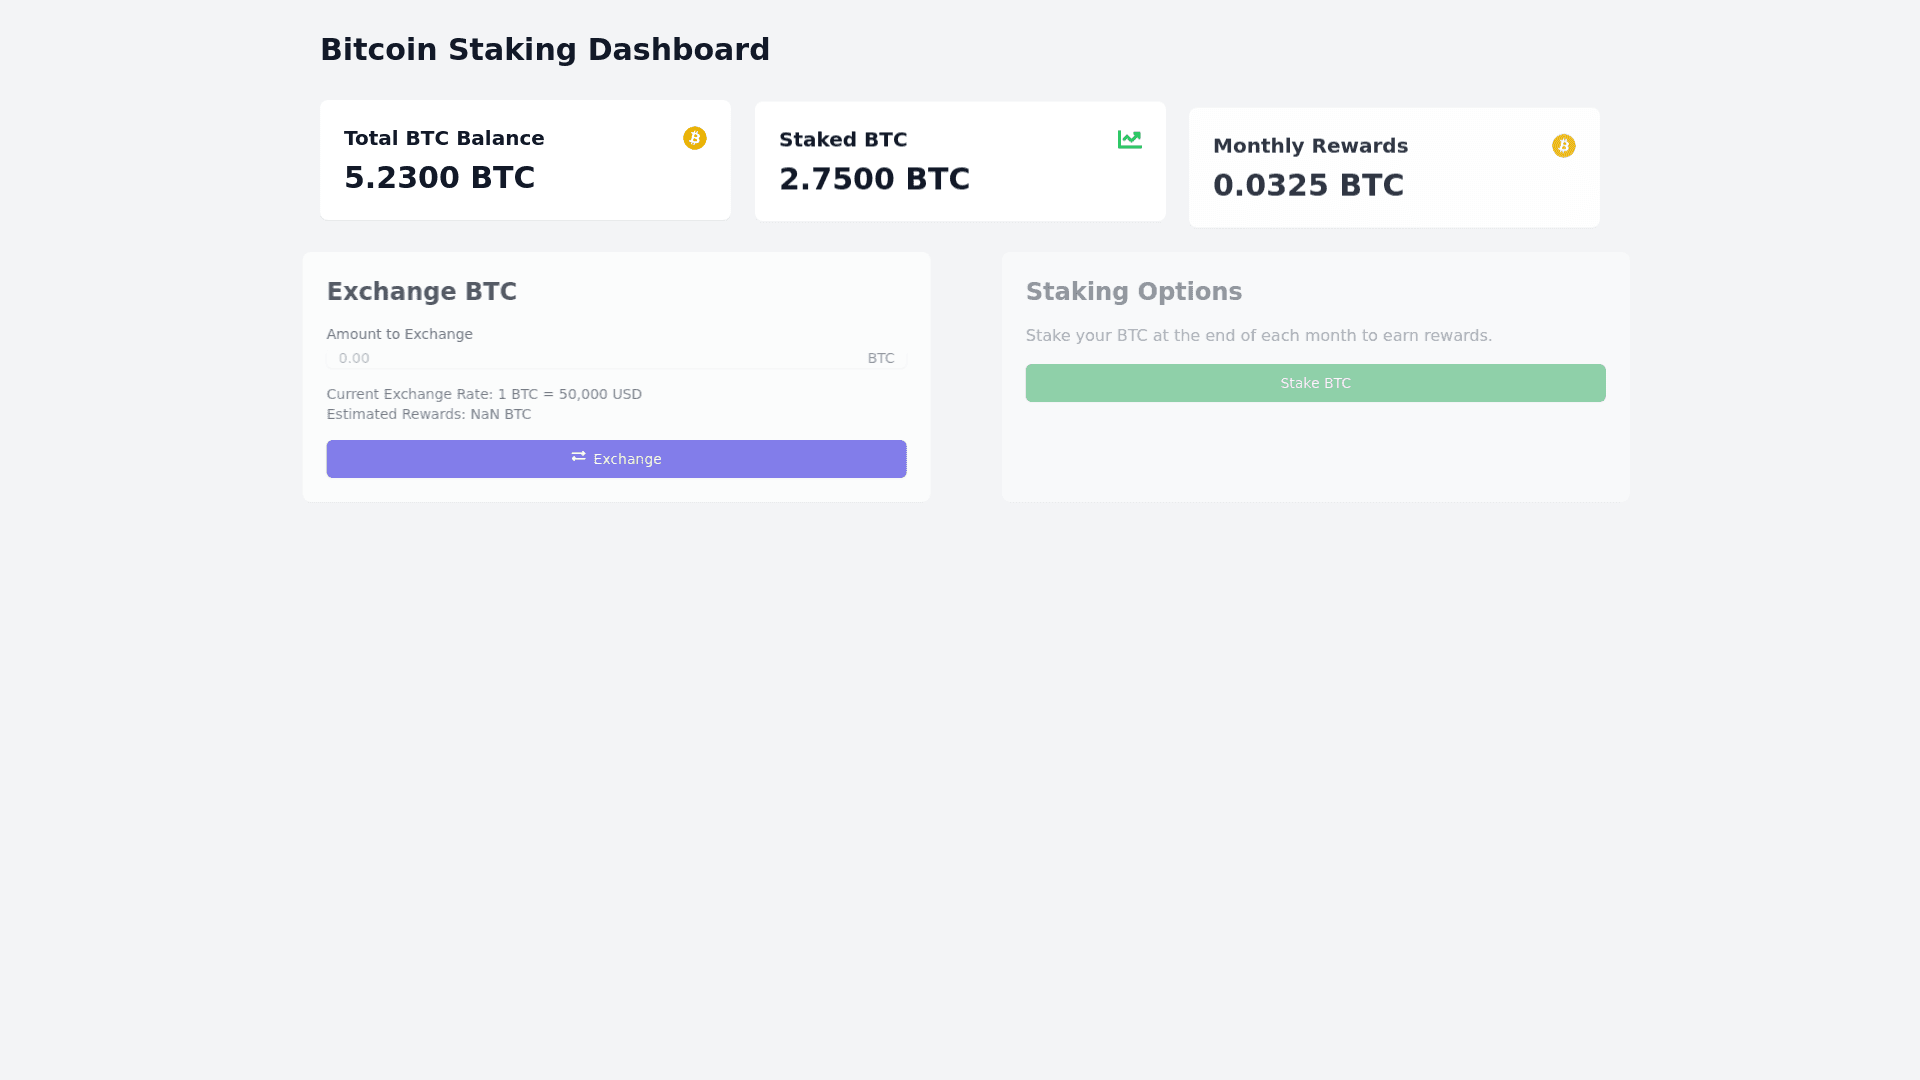Click the green chart icon in Staked BTC card

(x=1129, y=139)
